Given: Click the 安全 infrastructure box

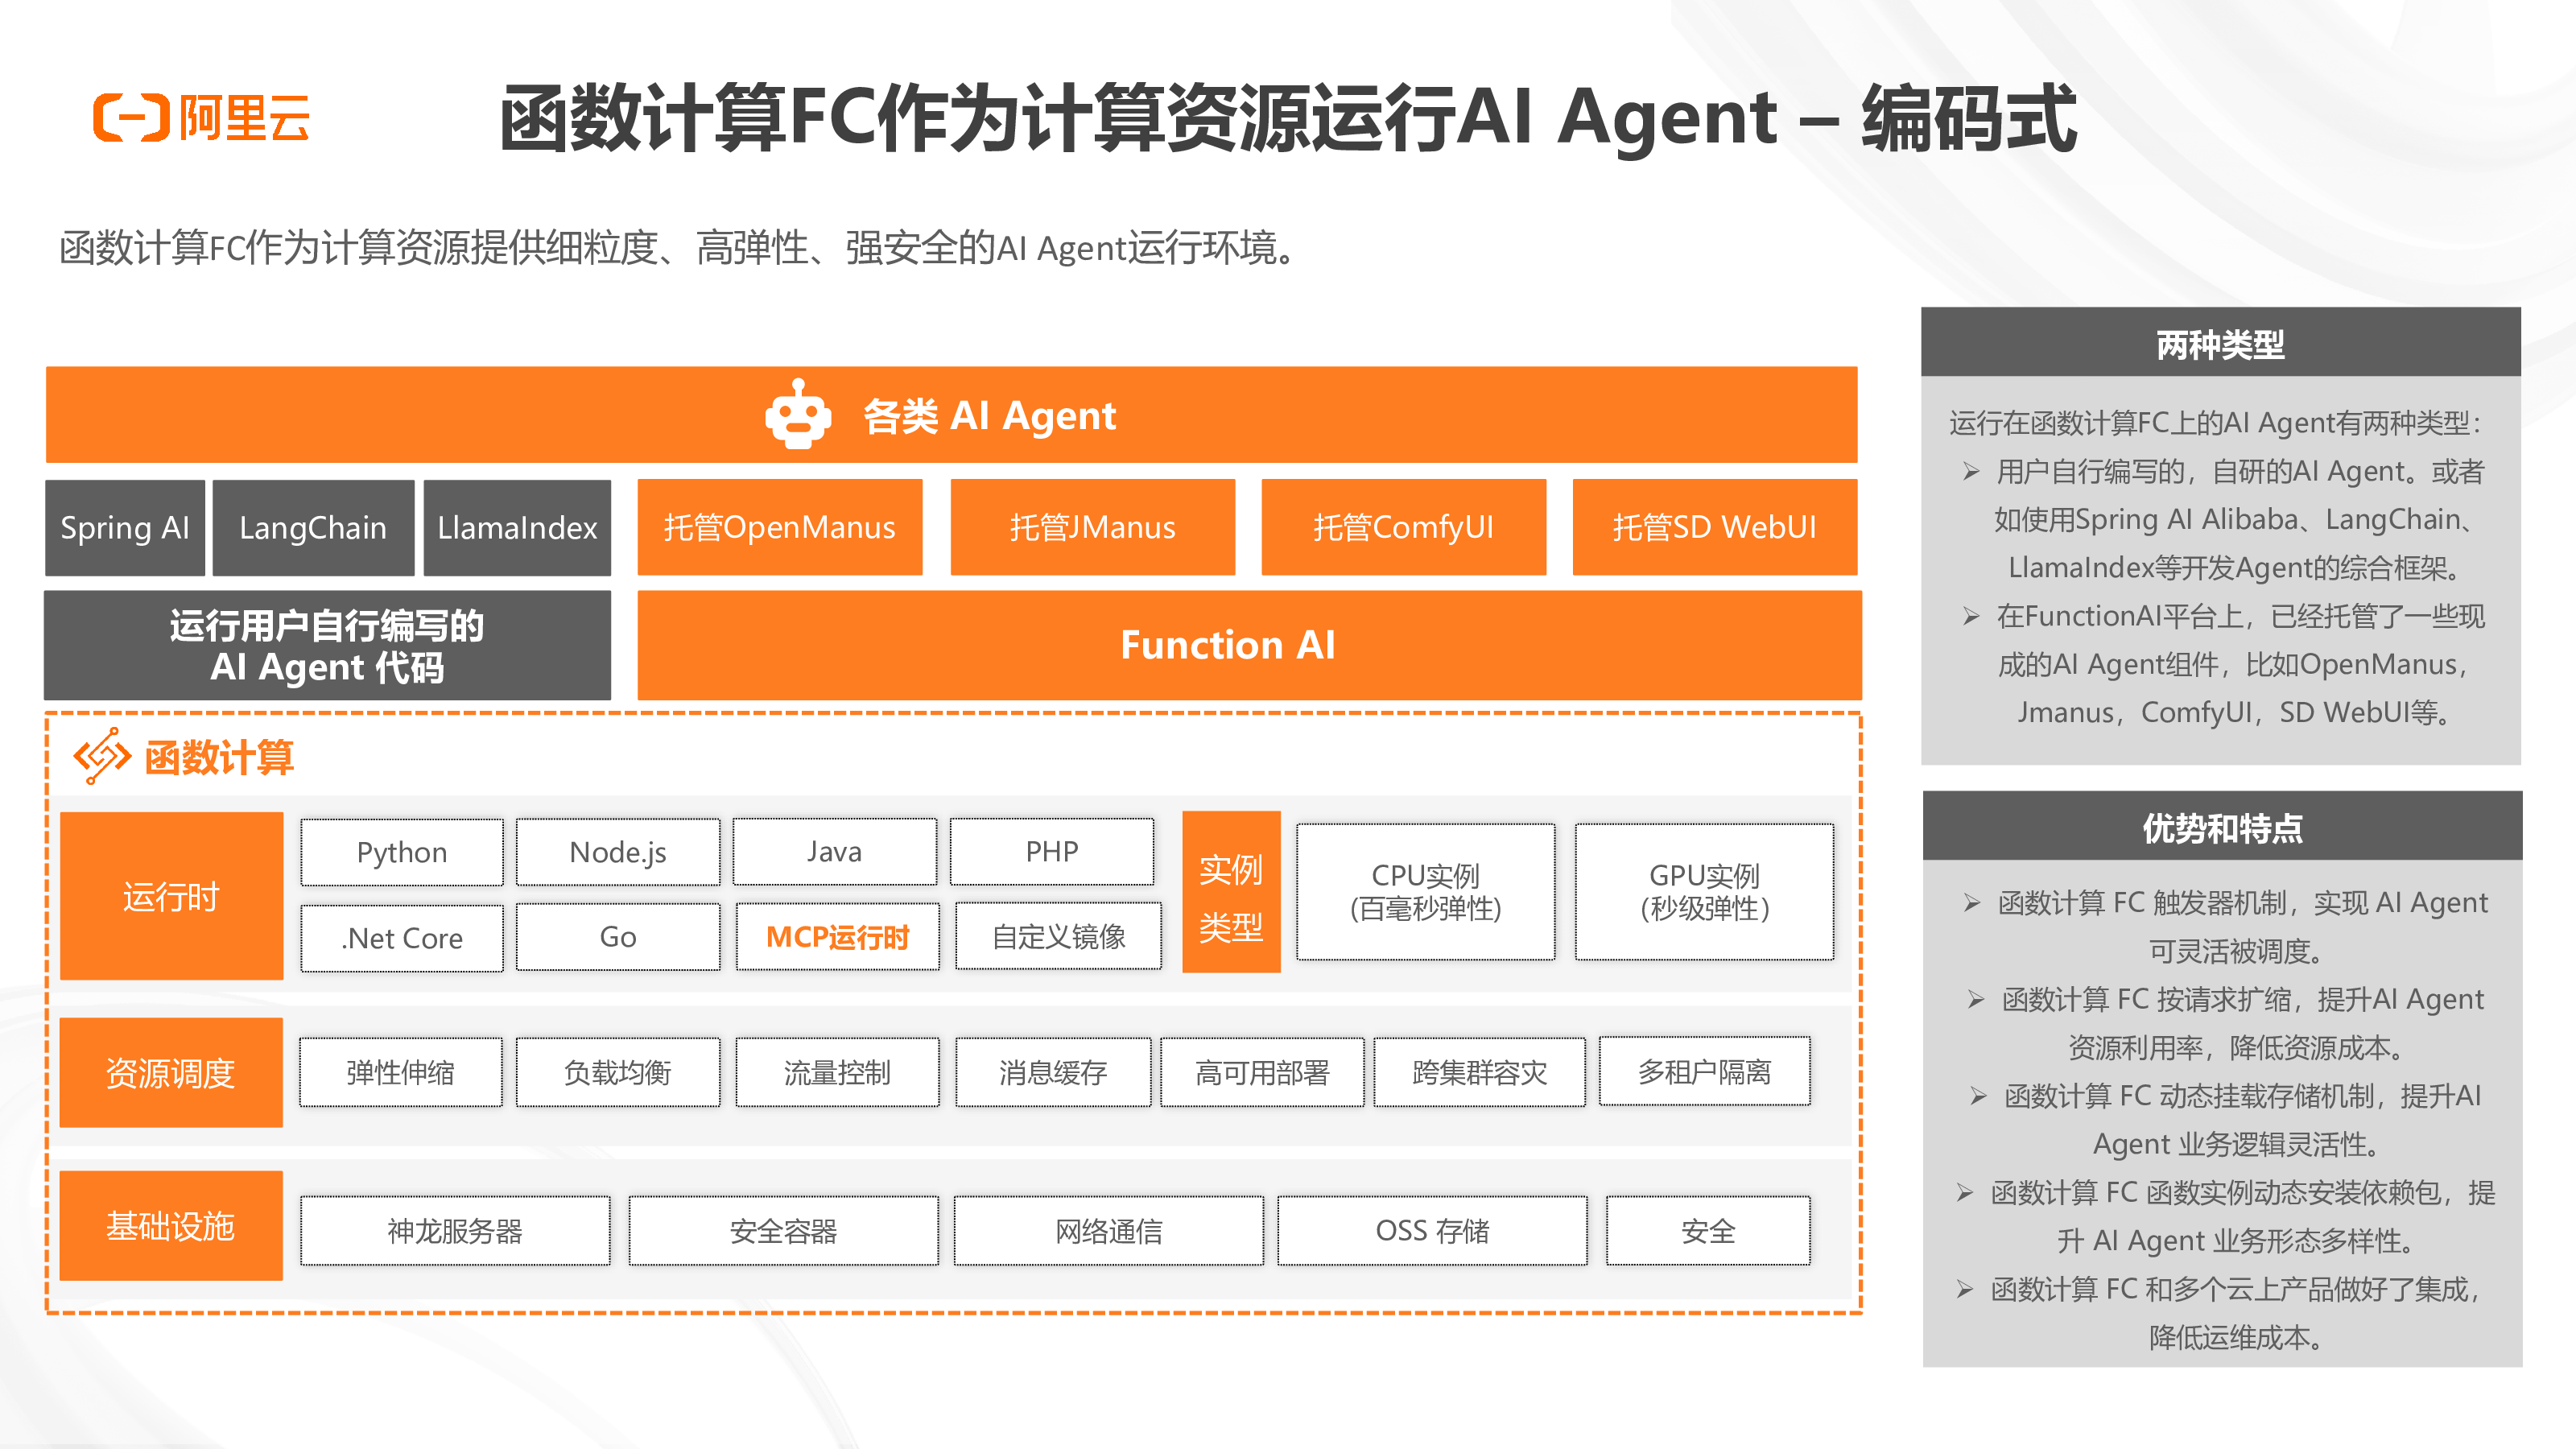Looking at the screenshot, I should 1709,1231.
